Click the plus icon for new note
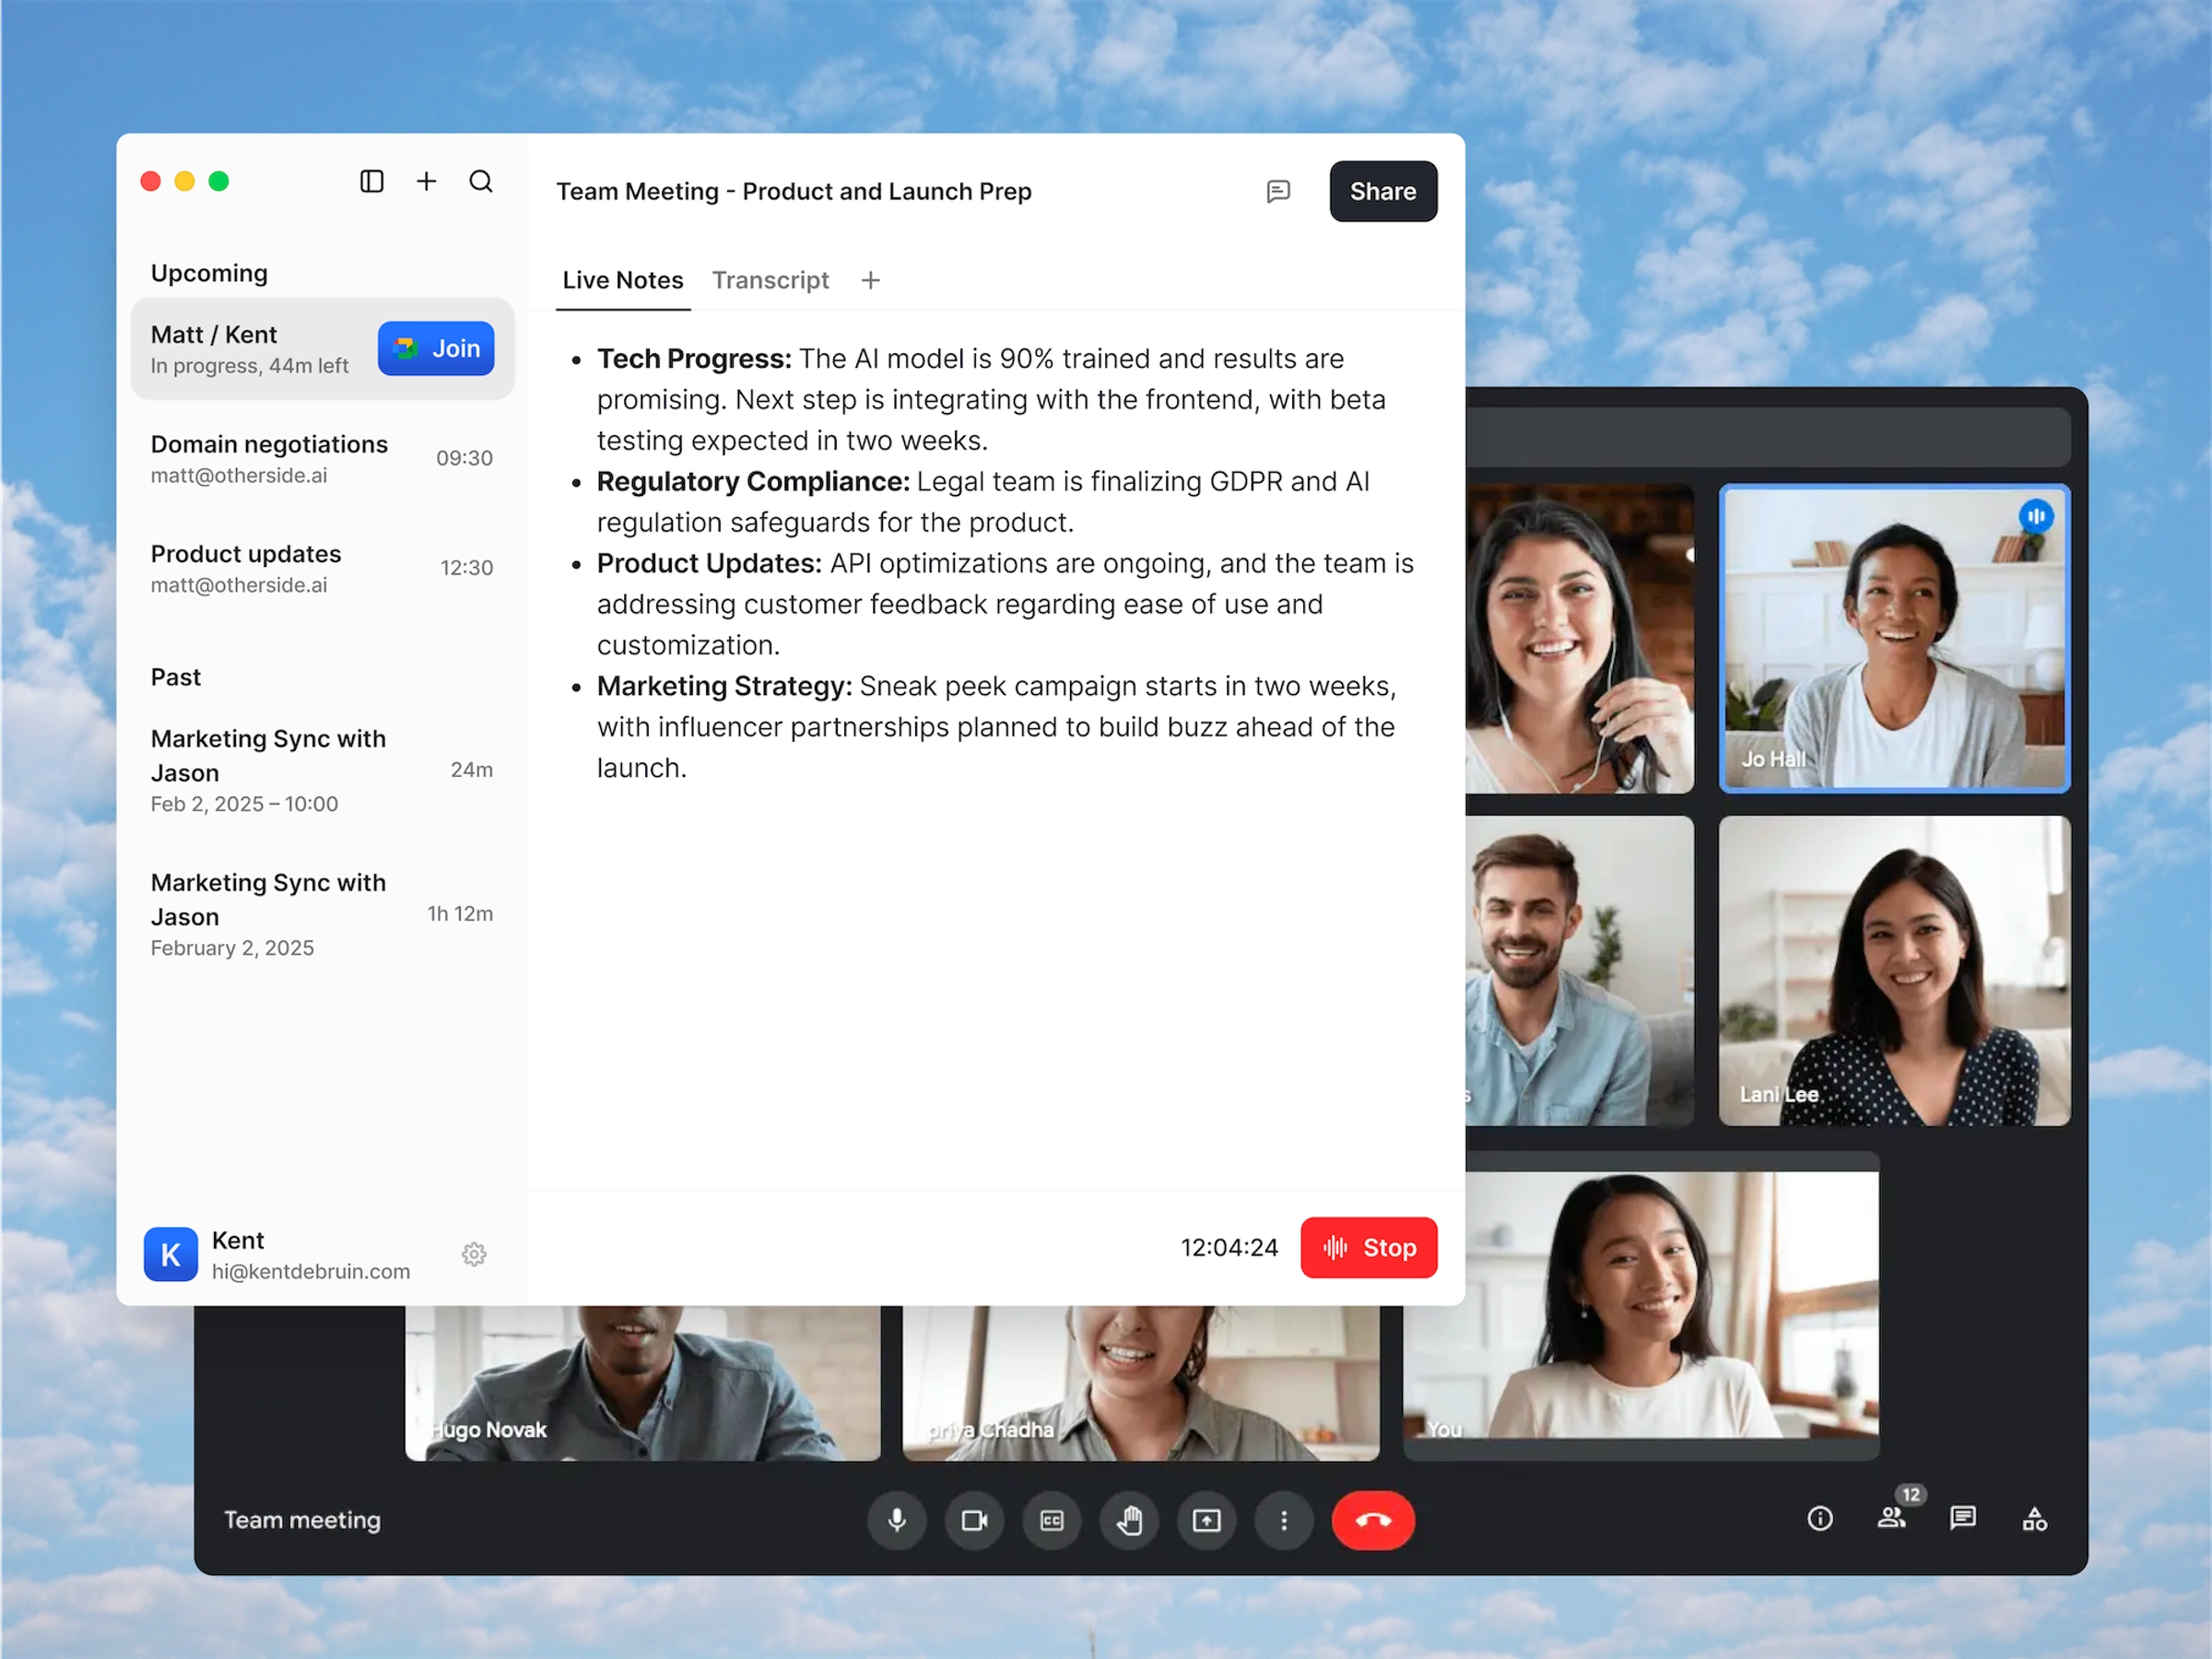Image resolution: width=2212 pixels, height=1659 pixels. pos(427,181)
